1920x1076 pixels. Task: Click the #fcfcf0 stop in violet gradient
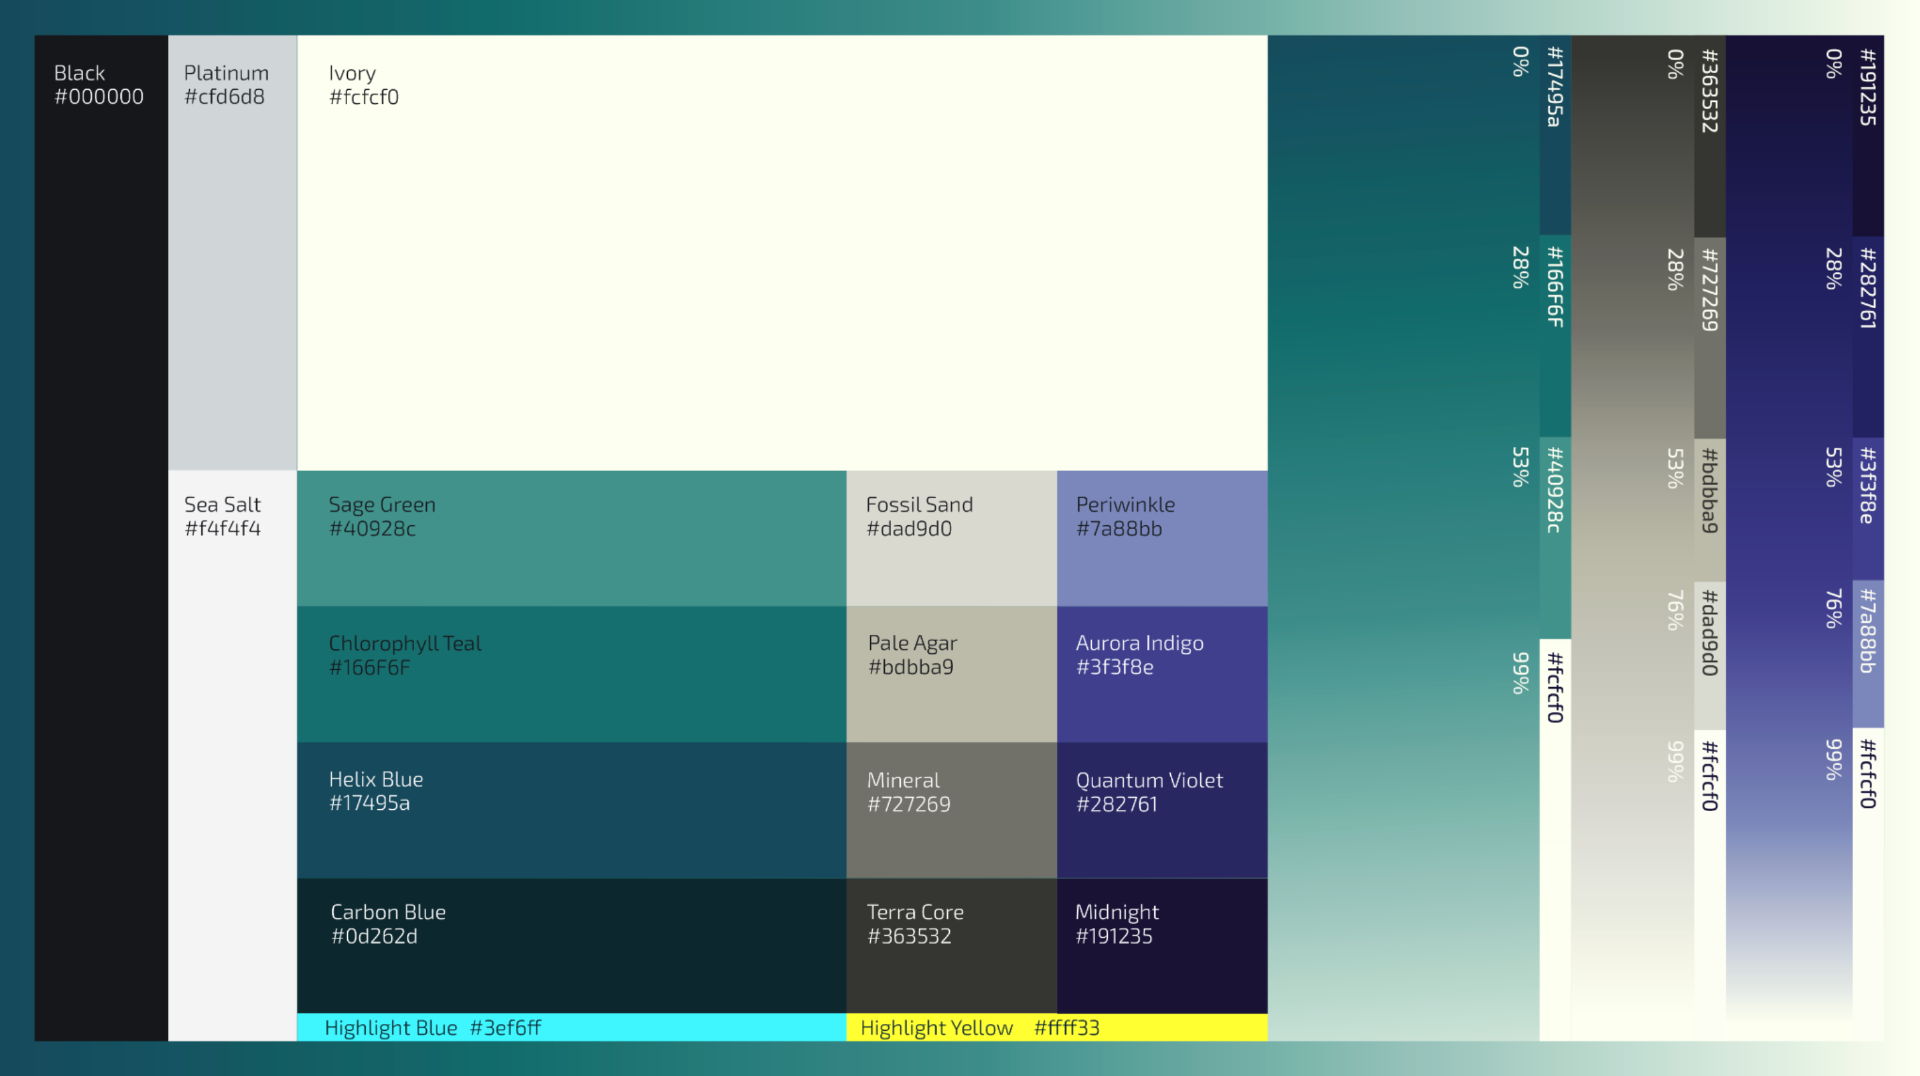(x=1868, y=884)
